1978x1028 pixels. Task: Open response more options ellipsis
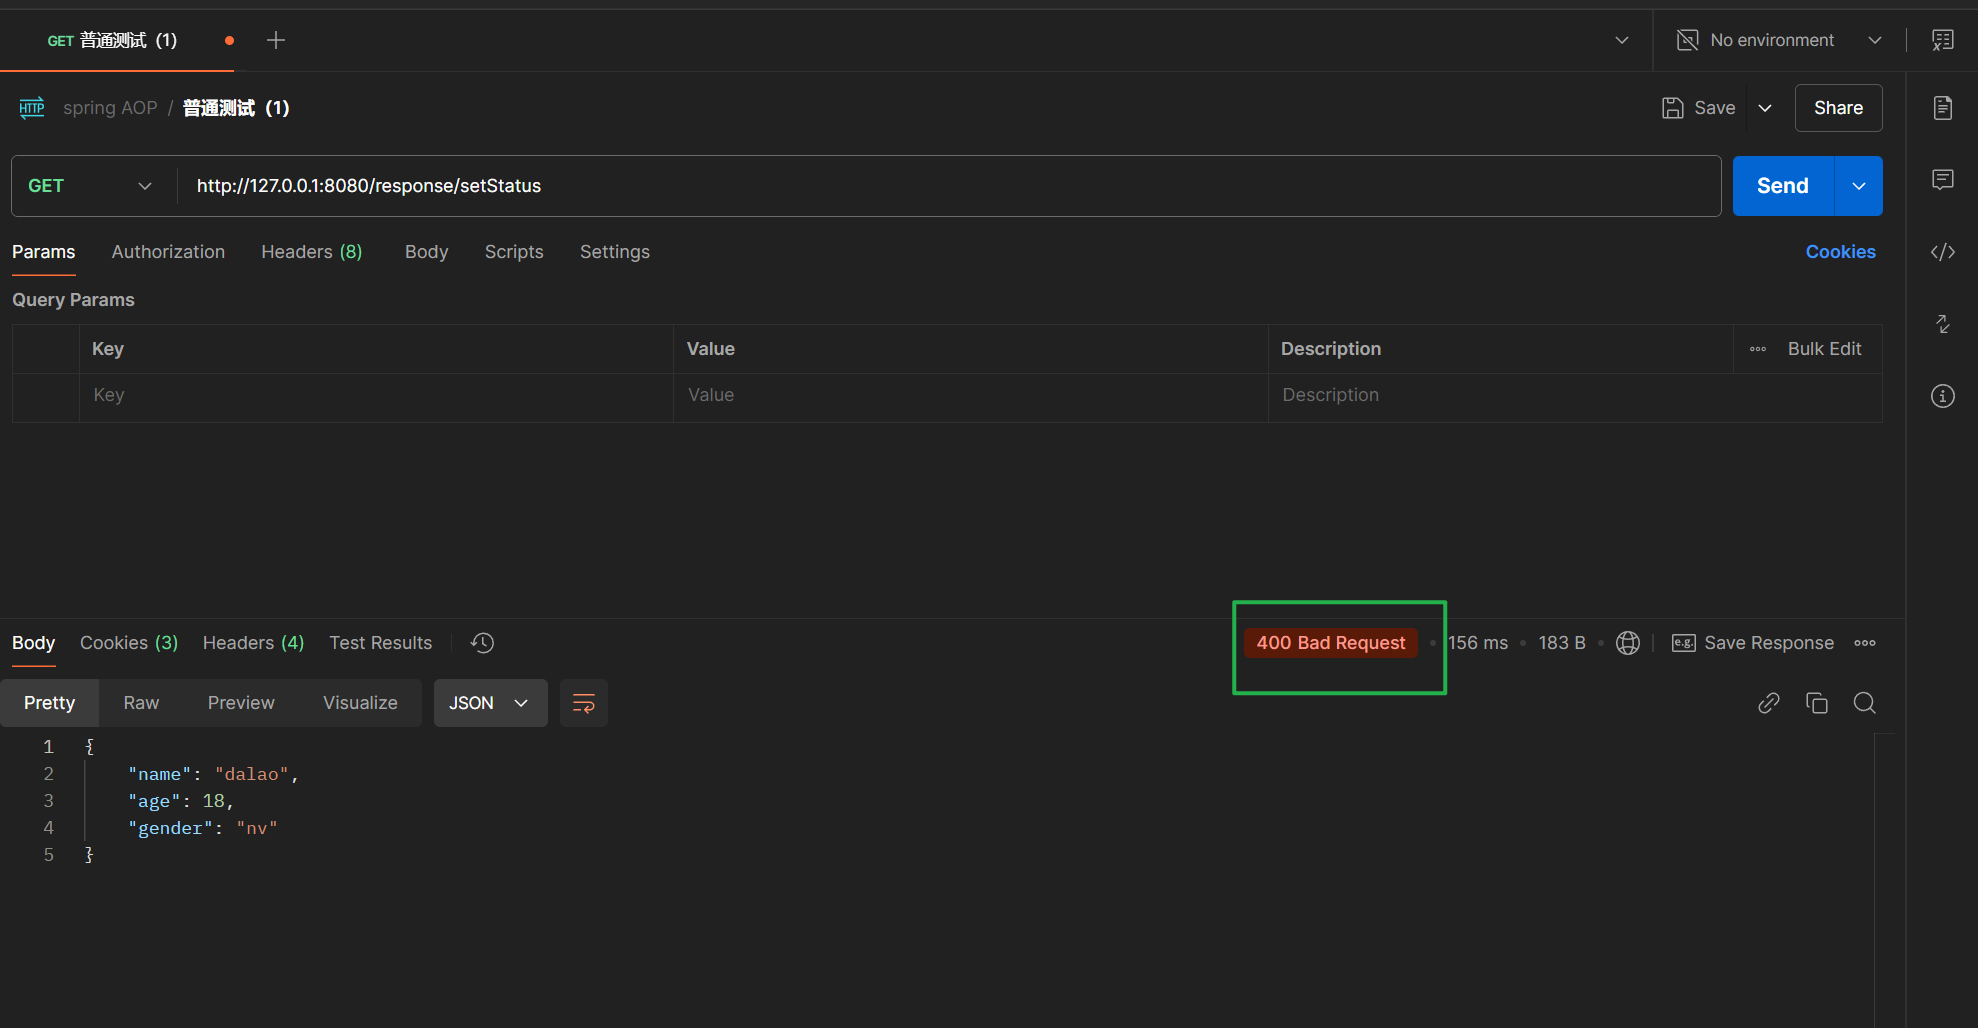[1865, 643]
